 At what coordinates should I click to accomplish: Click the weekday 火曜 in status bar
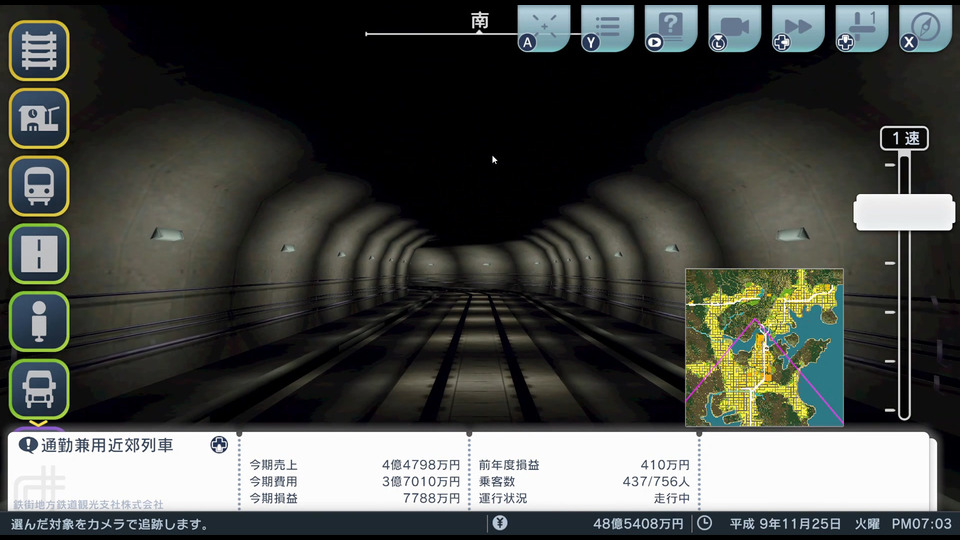(x=867, y=524)
